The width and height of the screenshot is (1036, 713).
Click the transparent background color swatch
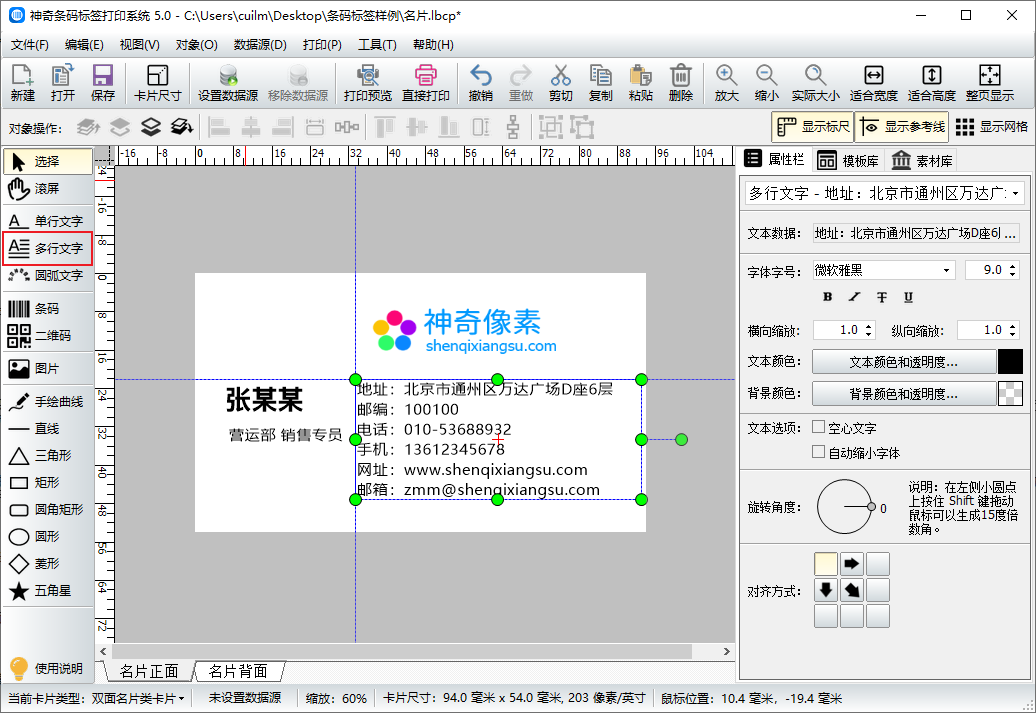coord(1010,394)
